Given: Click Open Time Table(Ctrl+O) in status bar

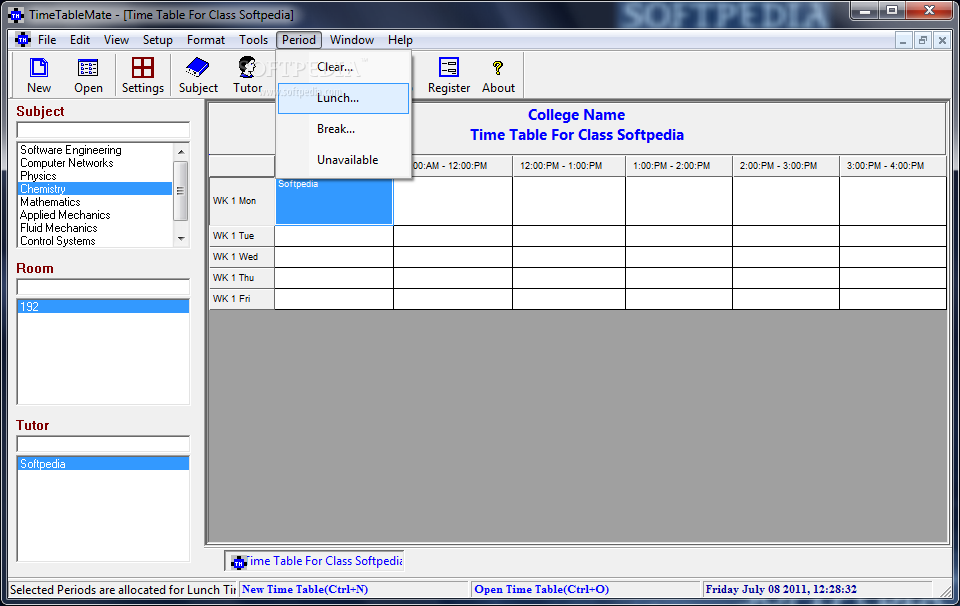Looking at the screenshot, I should click(586, 589).
